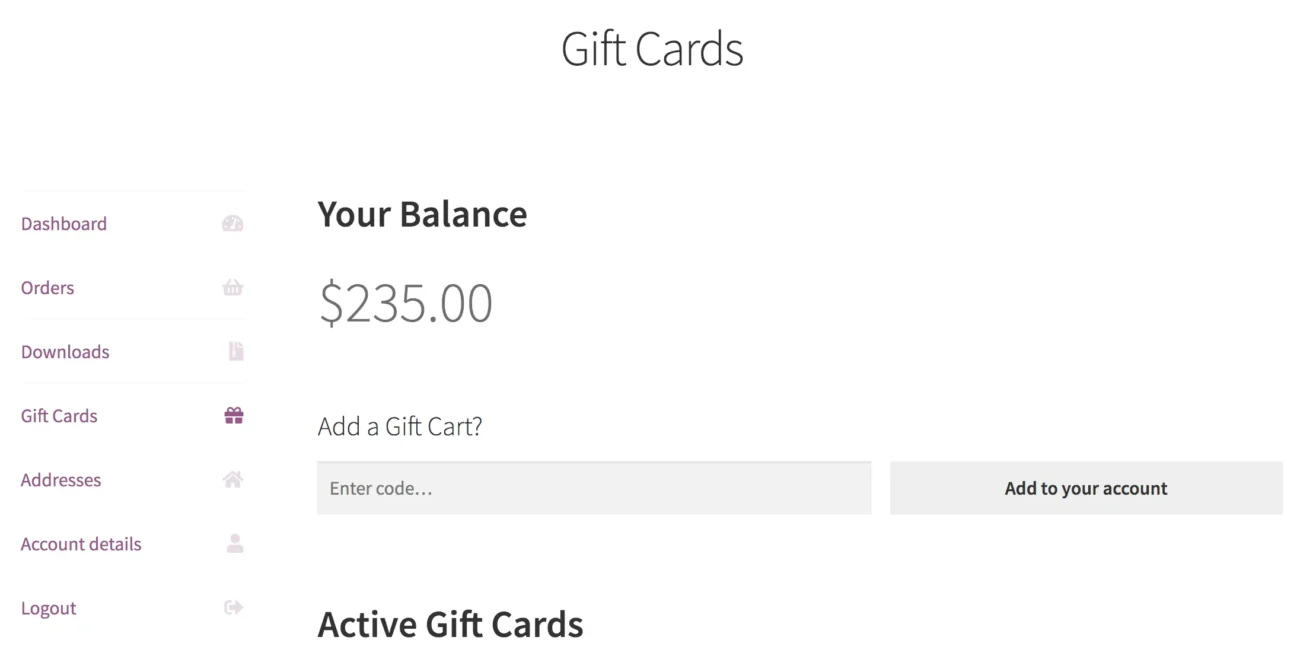Screen dimensions: 1300x656
Task: Select the Orders basket icon
Action: pos(232,287)
